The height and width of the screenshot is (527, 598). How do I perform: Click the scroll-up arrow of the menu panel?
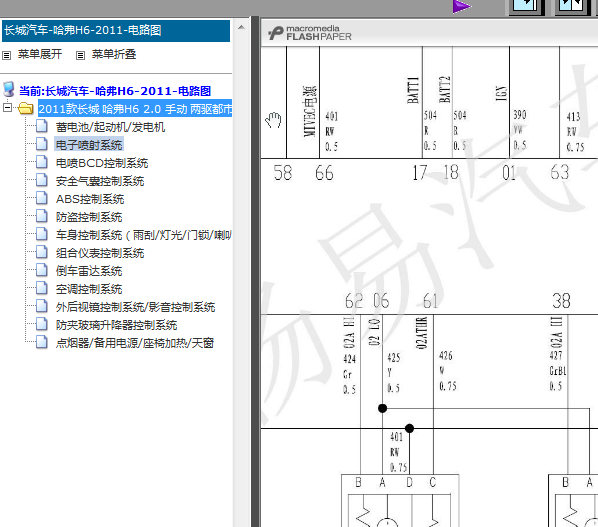click(x=241, y=27)
